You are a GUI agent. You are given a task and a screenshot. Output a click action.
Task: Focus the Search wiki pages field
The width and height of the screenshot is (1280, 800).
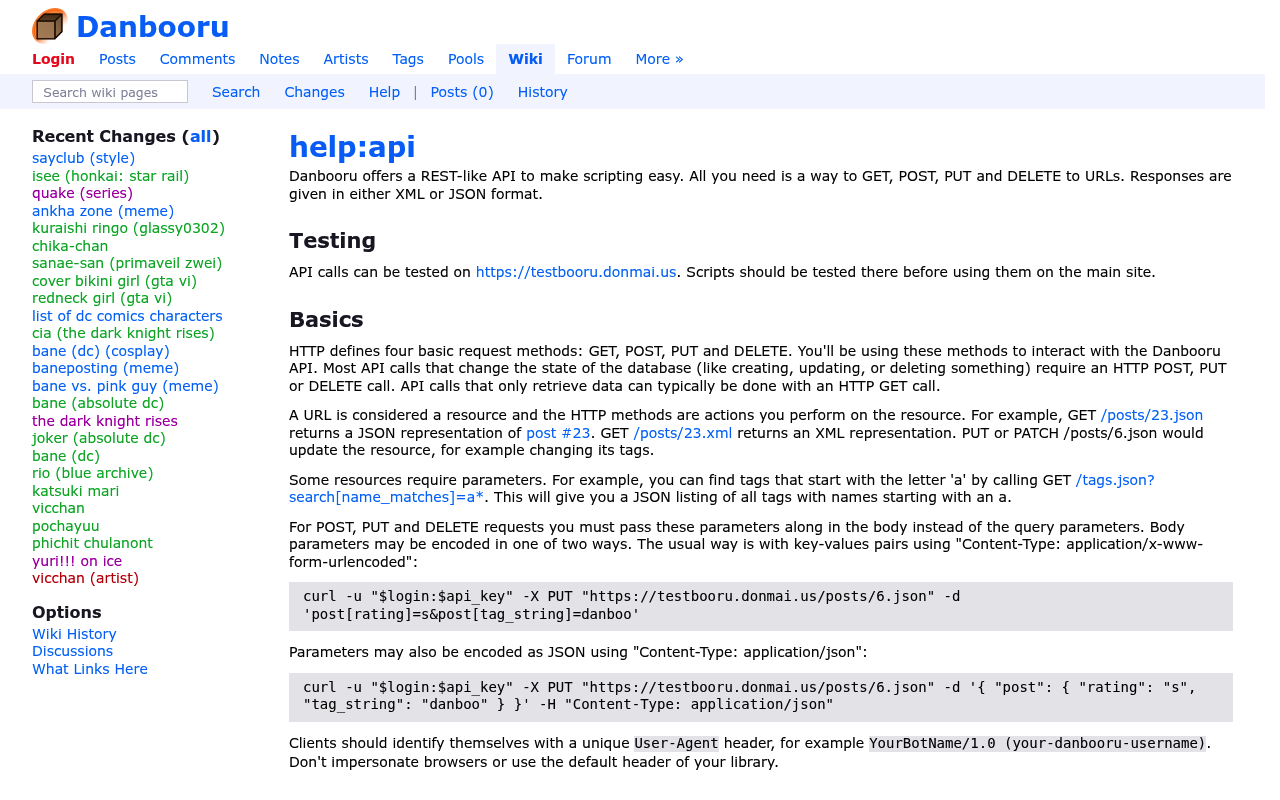110,92
